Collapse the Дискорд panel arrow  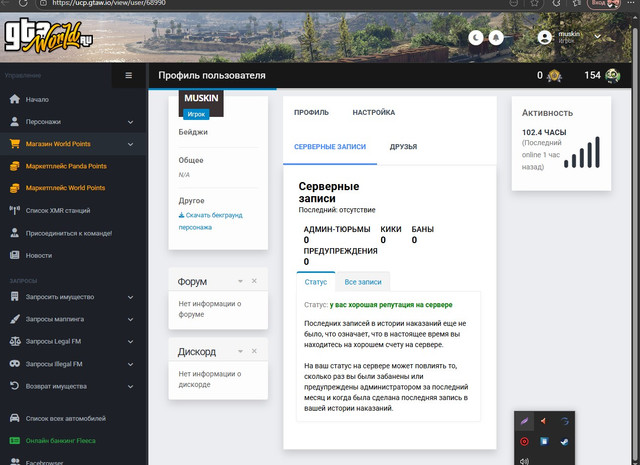coord(240,351)
